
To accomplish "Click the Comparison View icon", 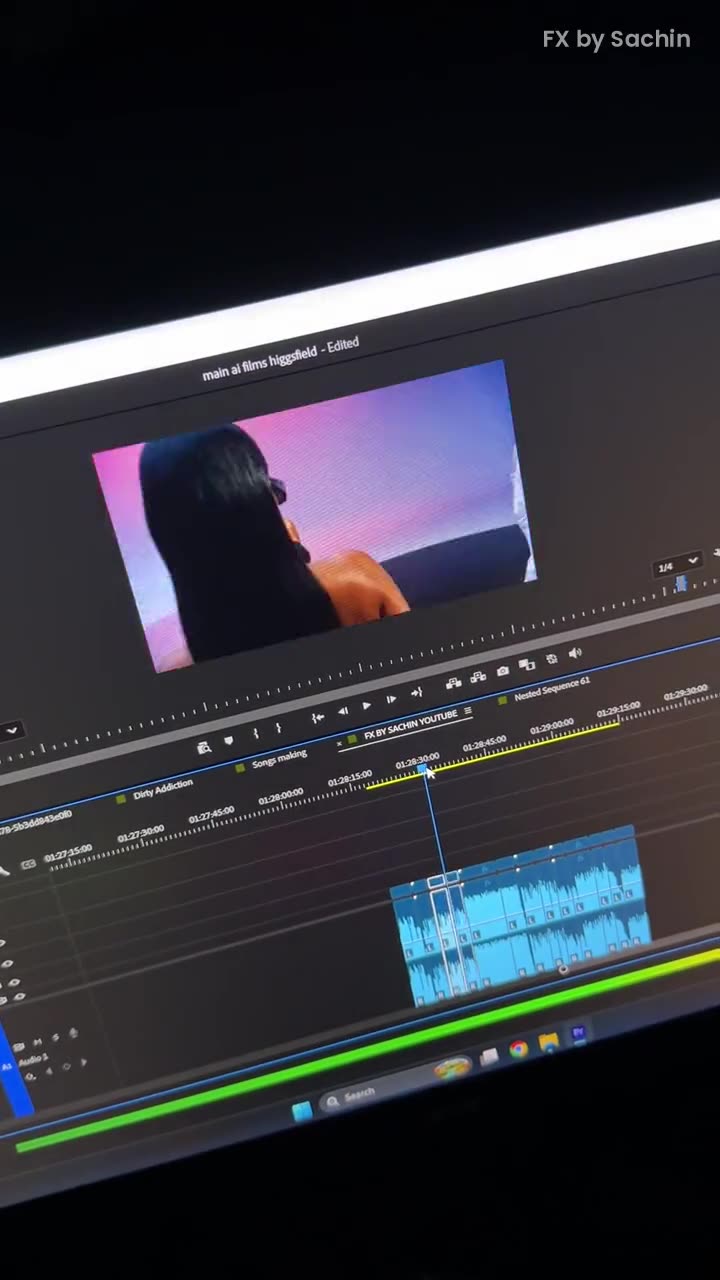I will click(x=527, y=664).
